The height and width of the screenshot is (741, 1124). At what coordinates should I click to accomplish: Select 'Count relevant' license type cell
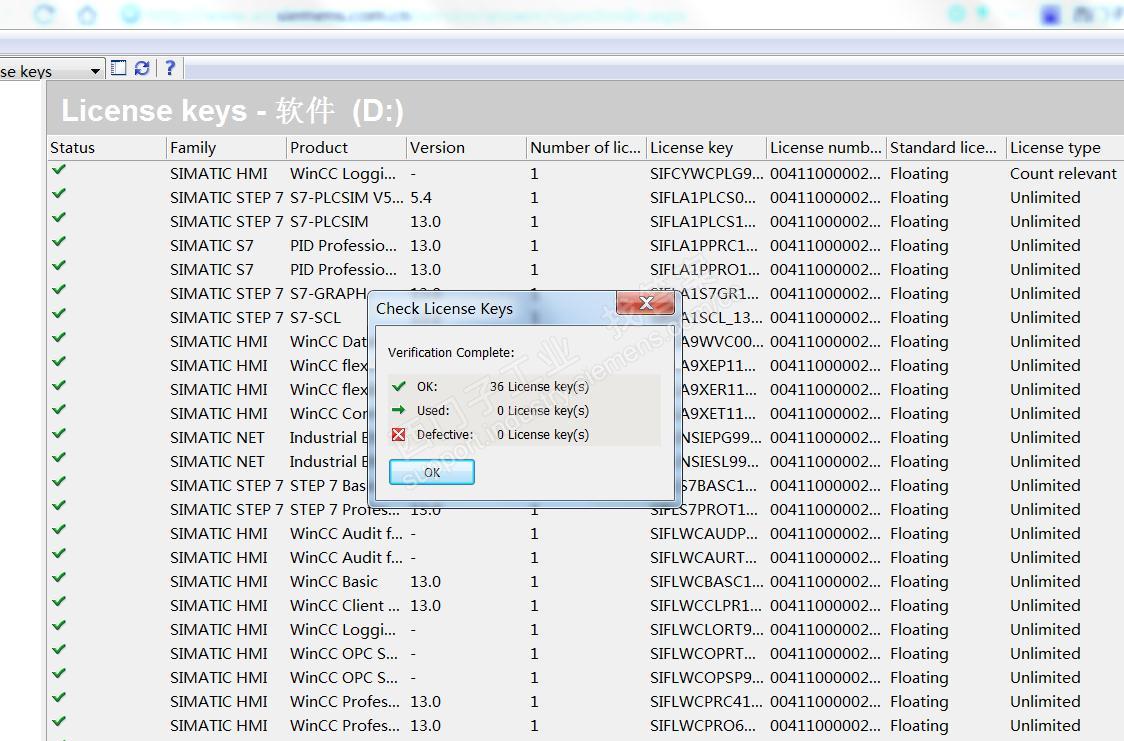click(x=1063, y=173)
